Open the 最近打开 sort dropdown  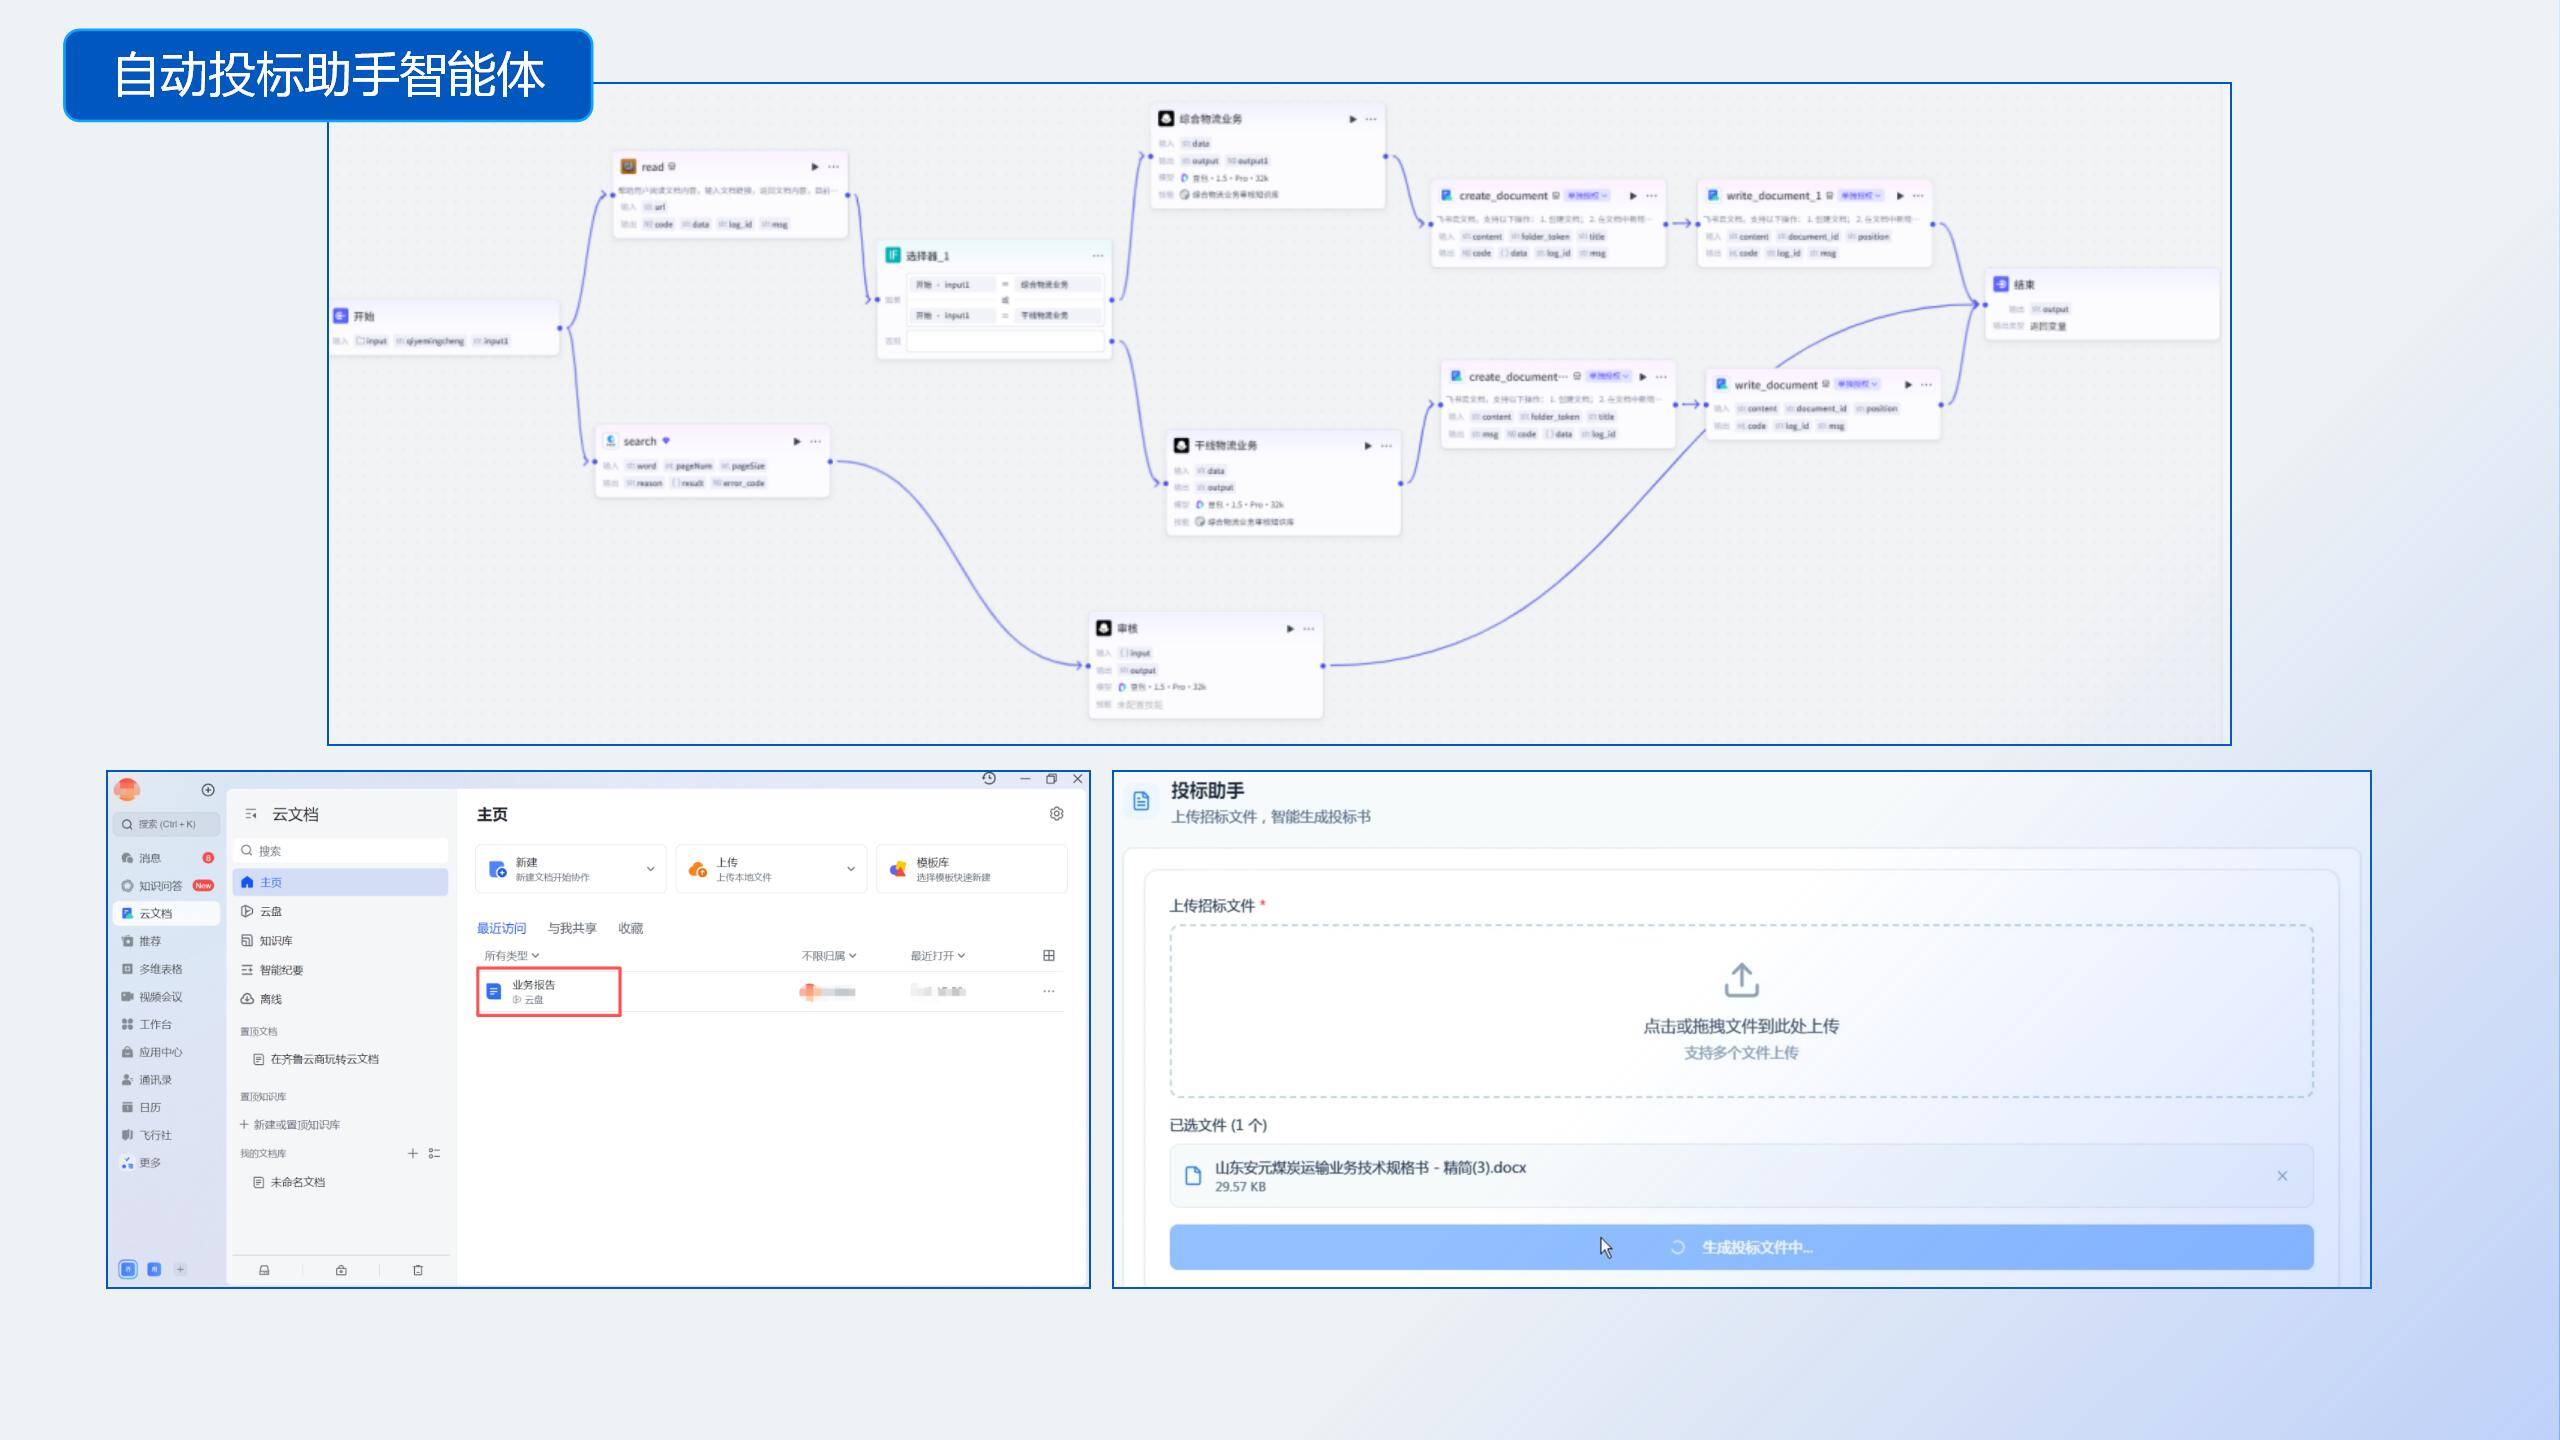click(x=937, y=955)
